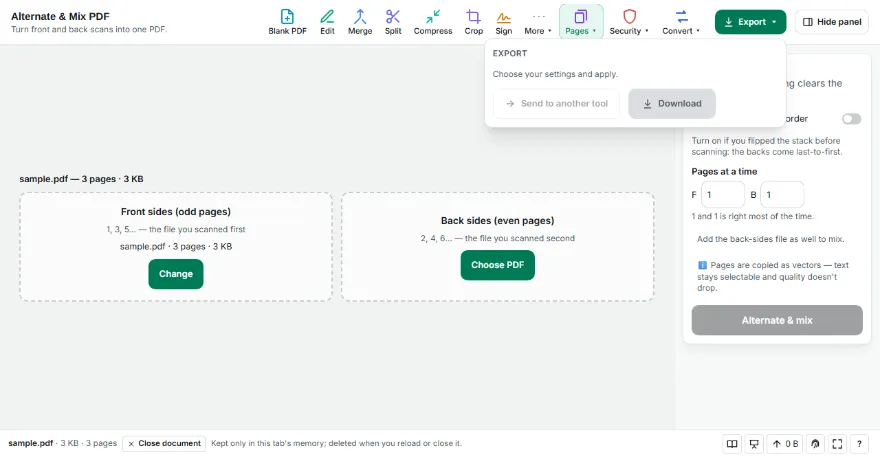The image size is (880, 457).
Task: Click the 'Pages at a time' label
Action: pos(724,172)
